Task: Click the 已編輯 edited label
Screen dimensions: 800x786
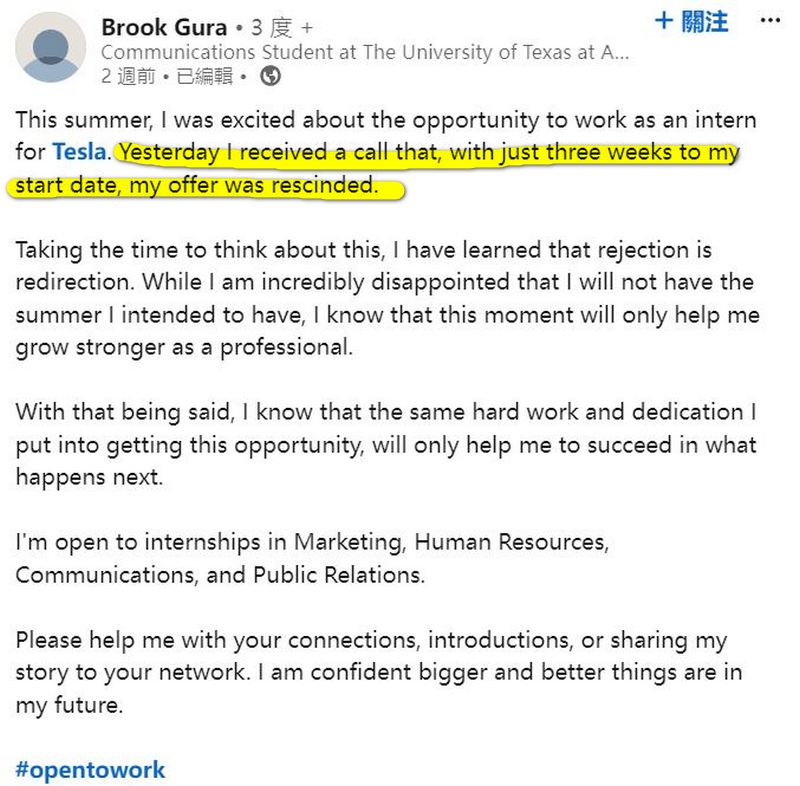Action: (x=204, y=77)
